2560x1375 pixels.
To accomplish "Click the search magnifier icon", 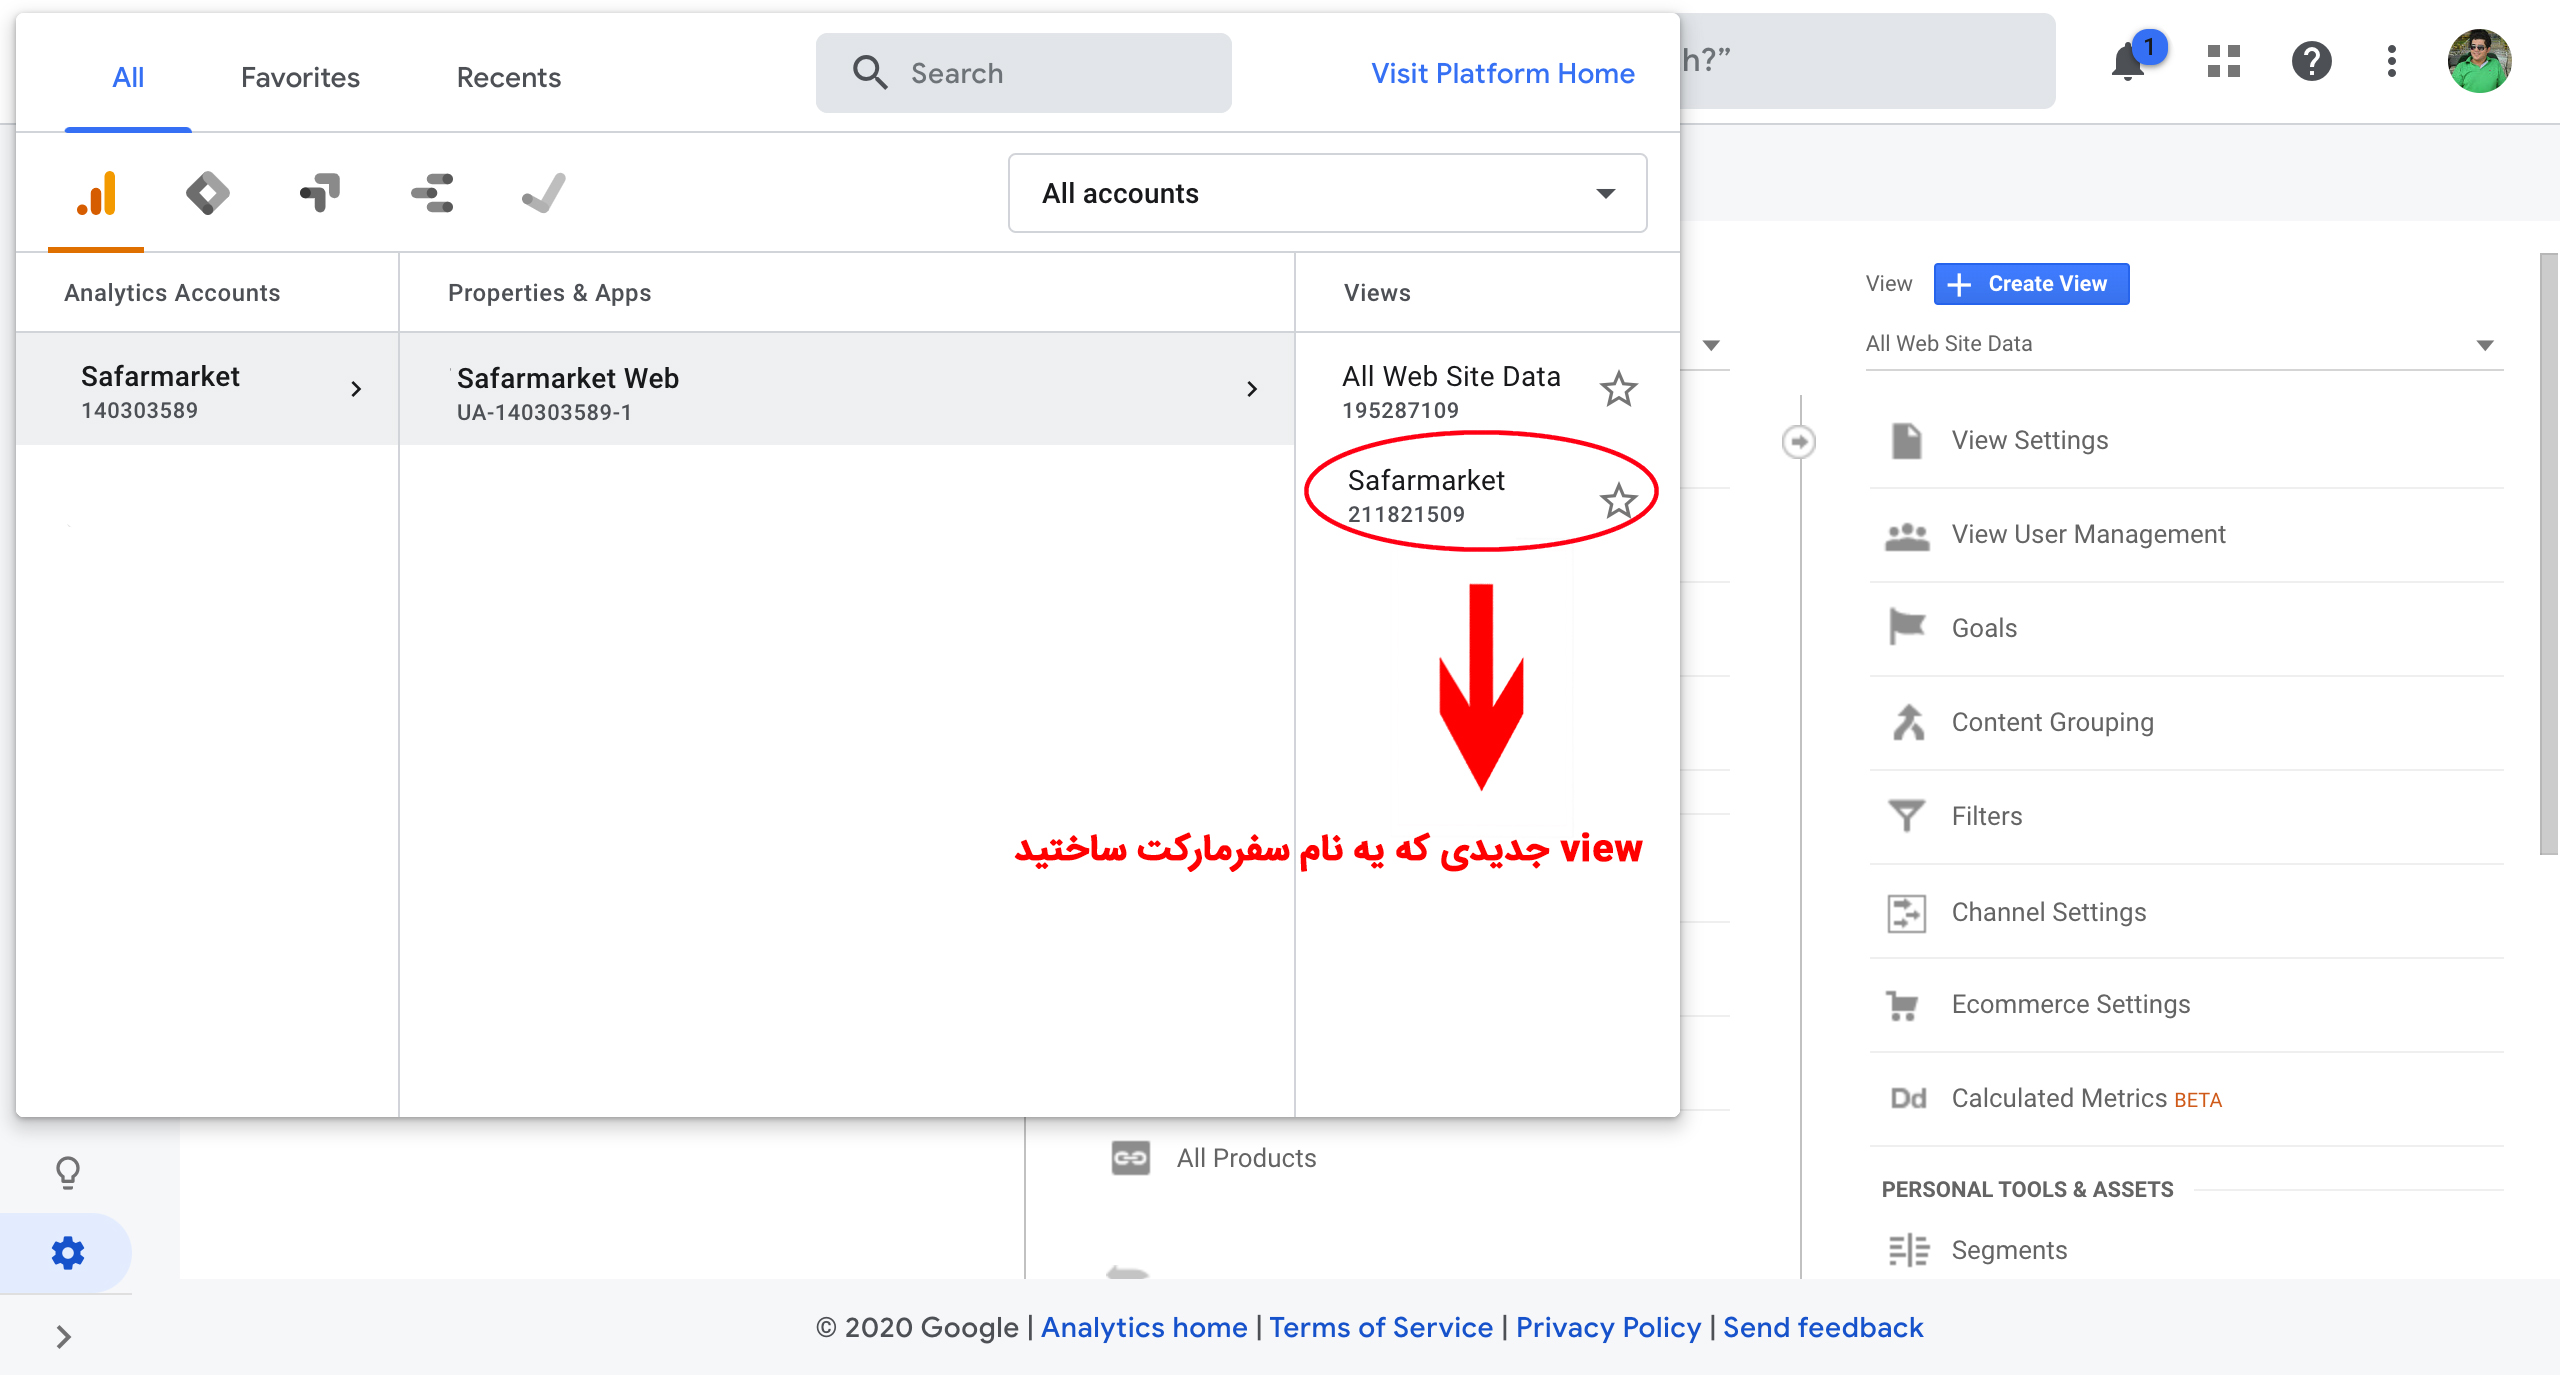I will click(869, 73).
